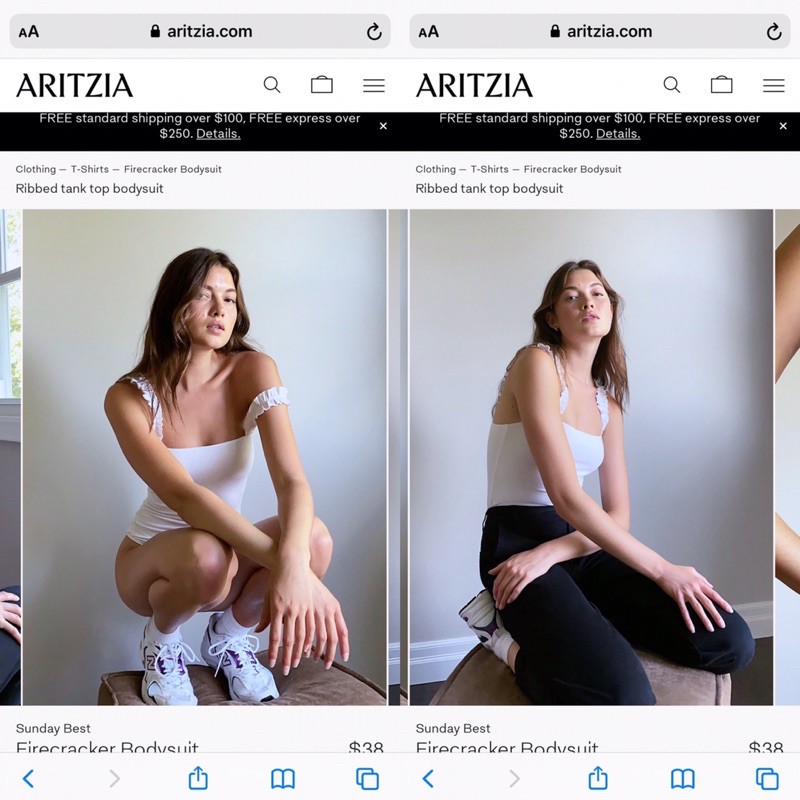800x800 pixels.
Task: Reload the page in the left browser
Action: 374,31
